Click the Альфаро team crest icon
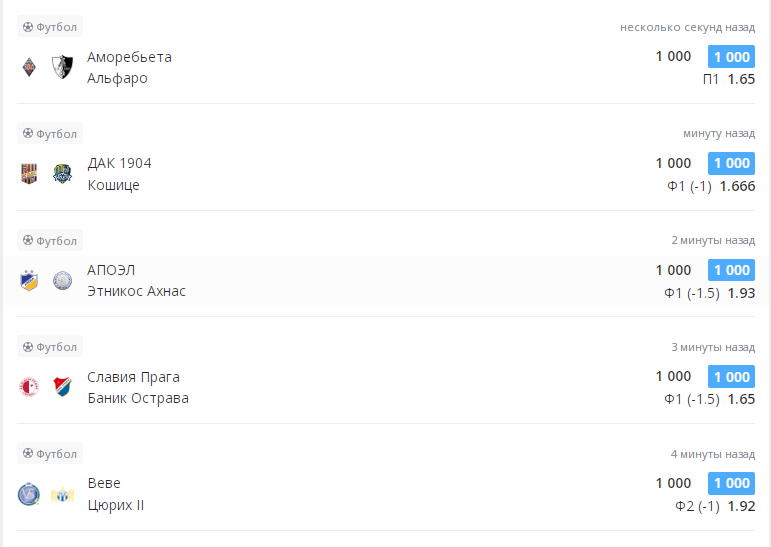Screen dimensions: 771x547 (x=63, y=67)
